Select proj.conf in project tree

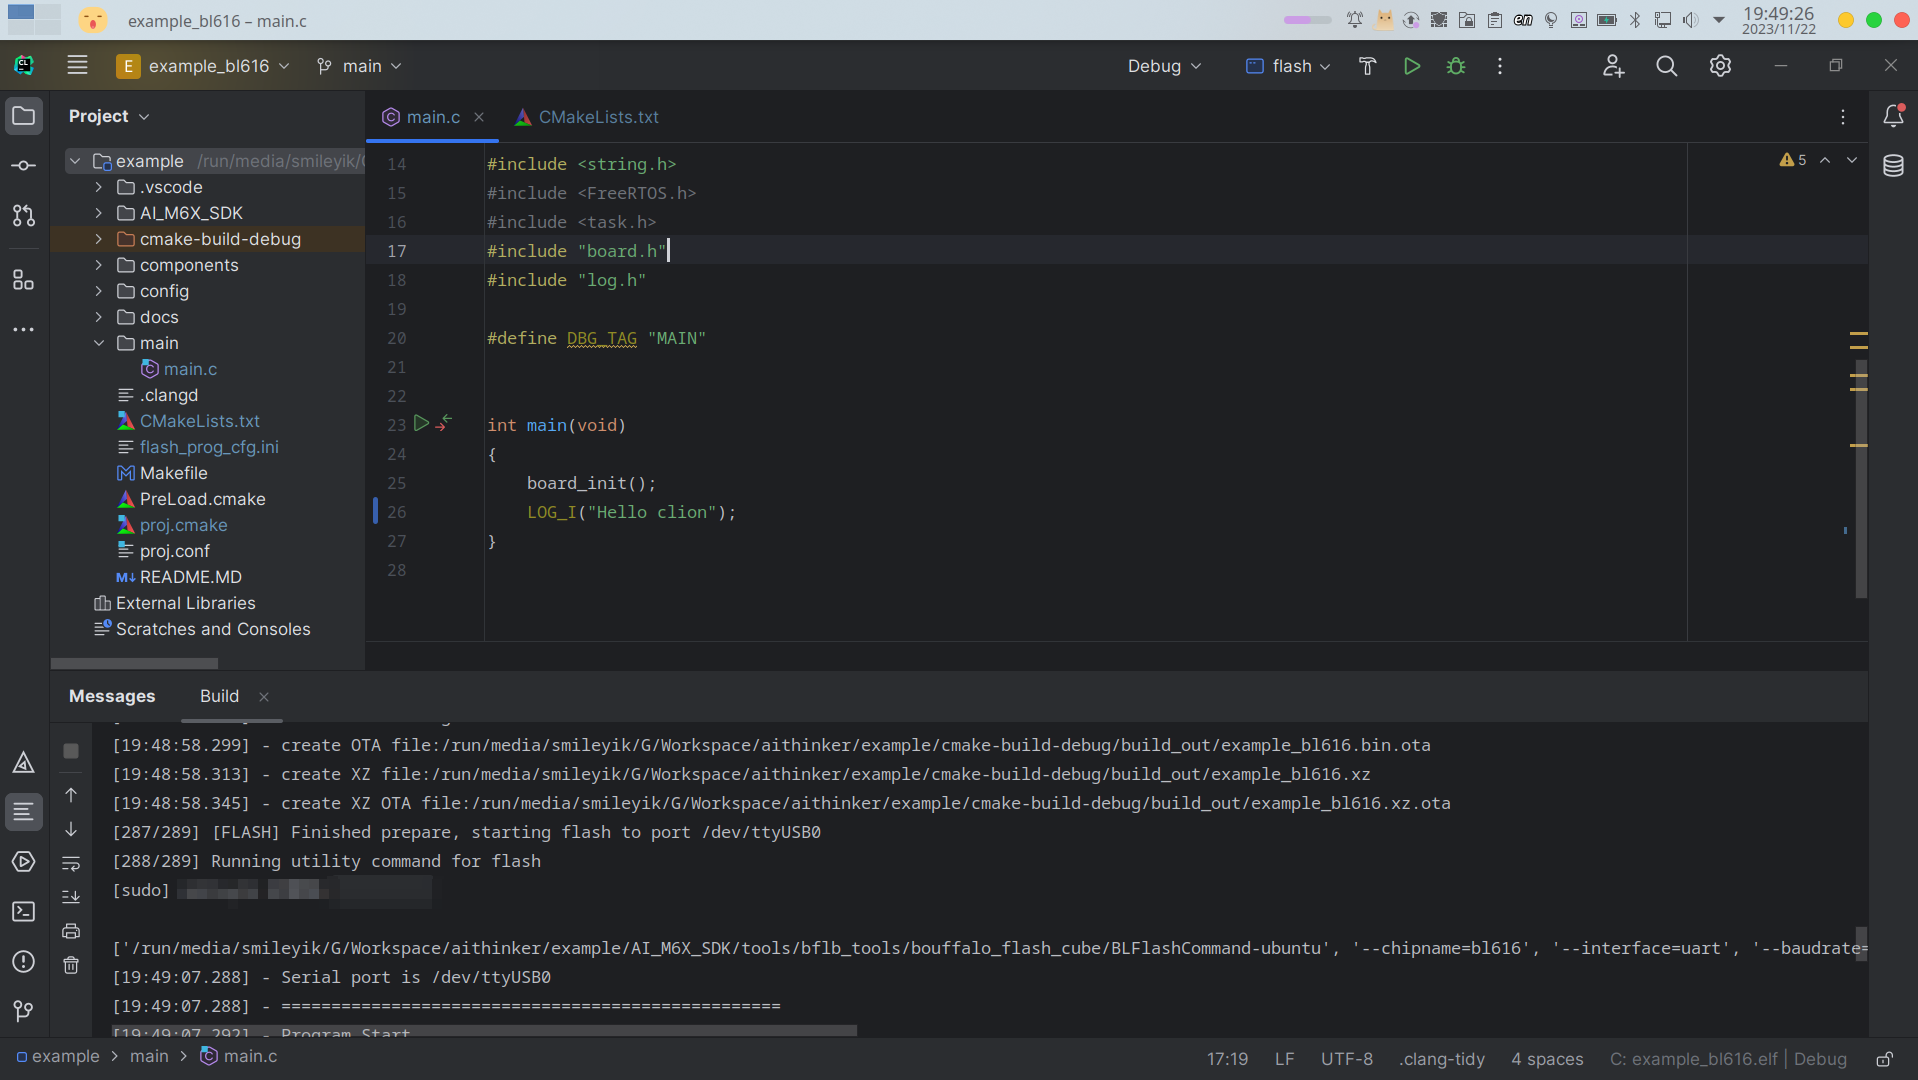pyautogui.click(x=174, y=551)
